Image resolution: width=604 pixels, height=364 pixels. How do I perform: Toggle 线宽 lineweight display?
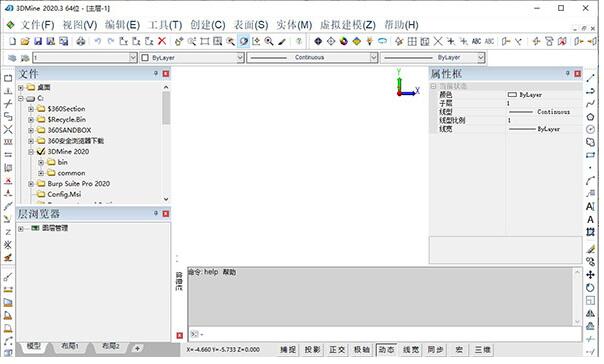click(x=411, y=350)
